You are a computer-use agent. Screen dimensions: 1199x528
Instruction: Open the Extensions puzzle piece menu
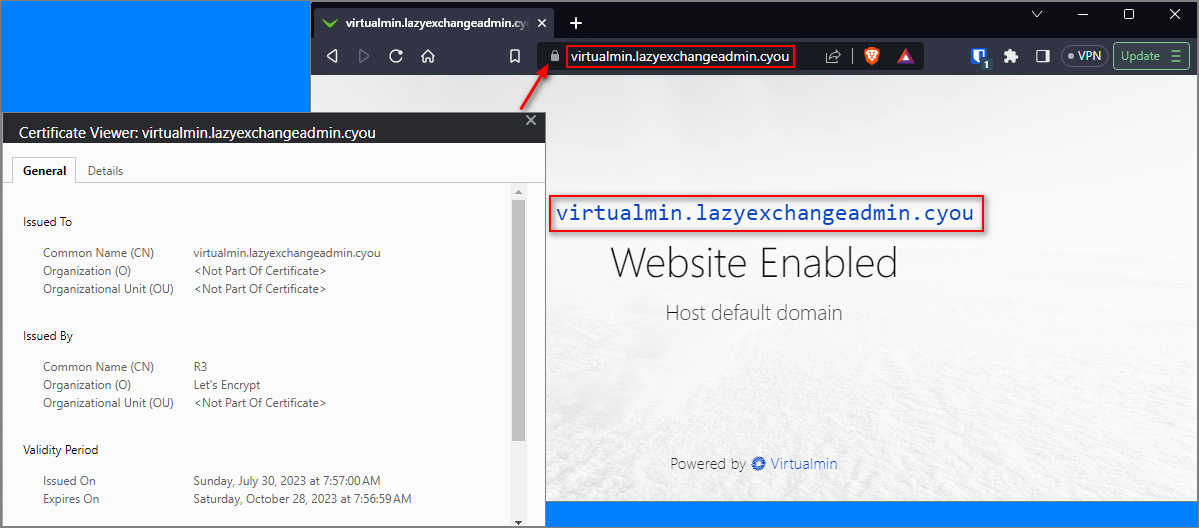[x=1011, y=57]
